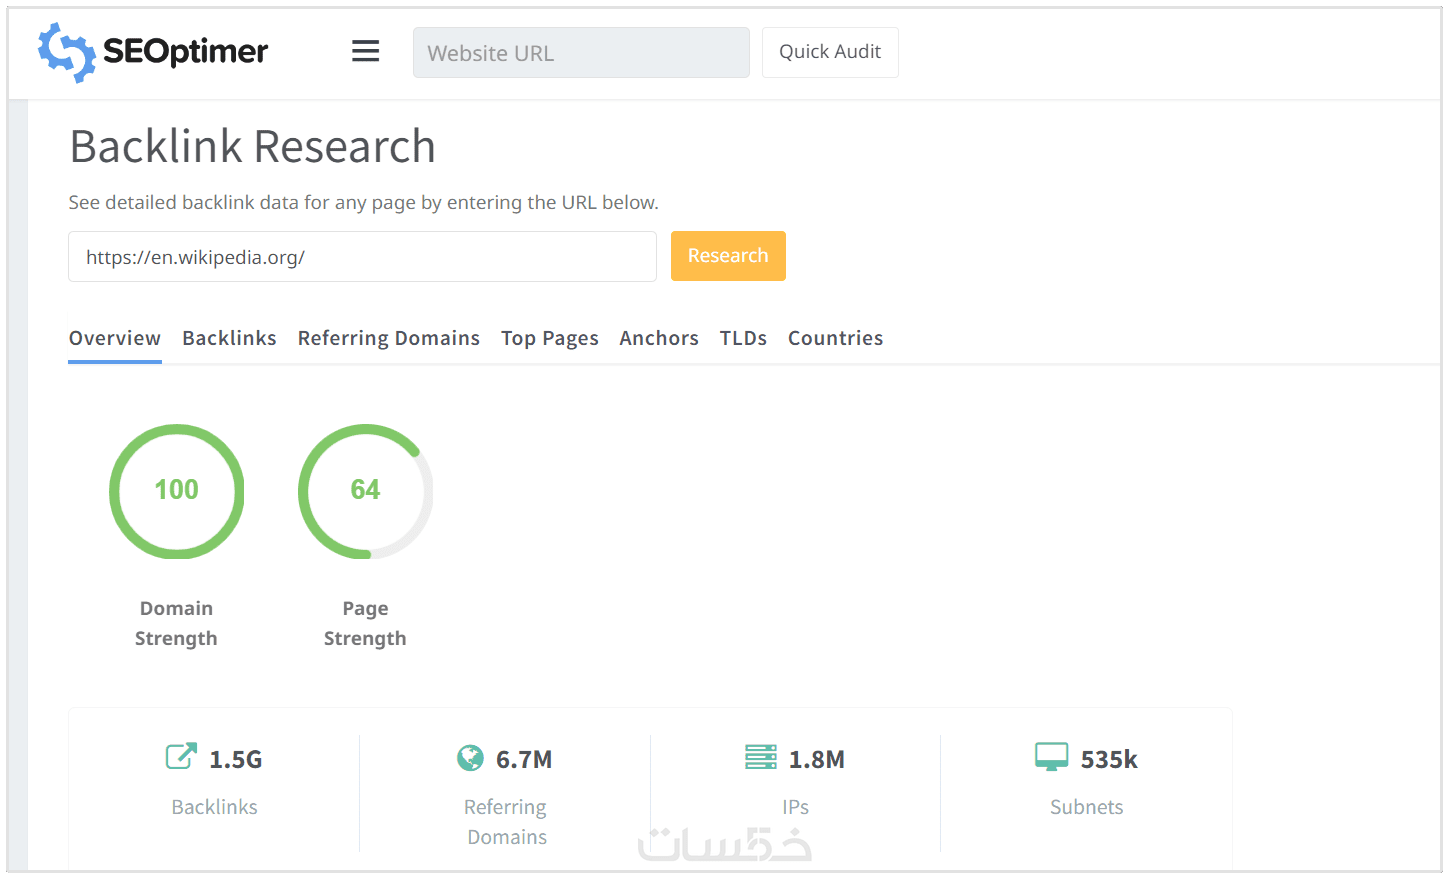1450x880 pixels.
Task: Click the orange Research button
Action: coord(728,256)
